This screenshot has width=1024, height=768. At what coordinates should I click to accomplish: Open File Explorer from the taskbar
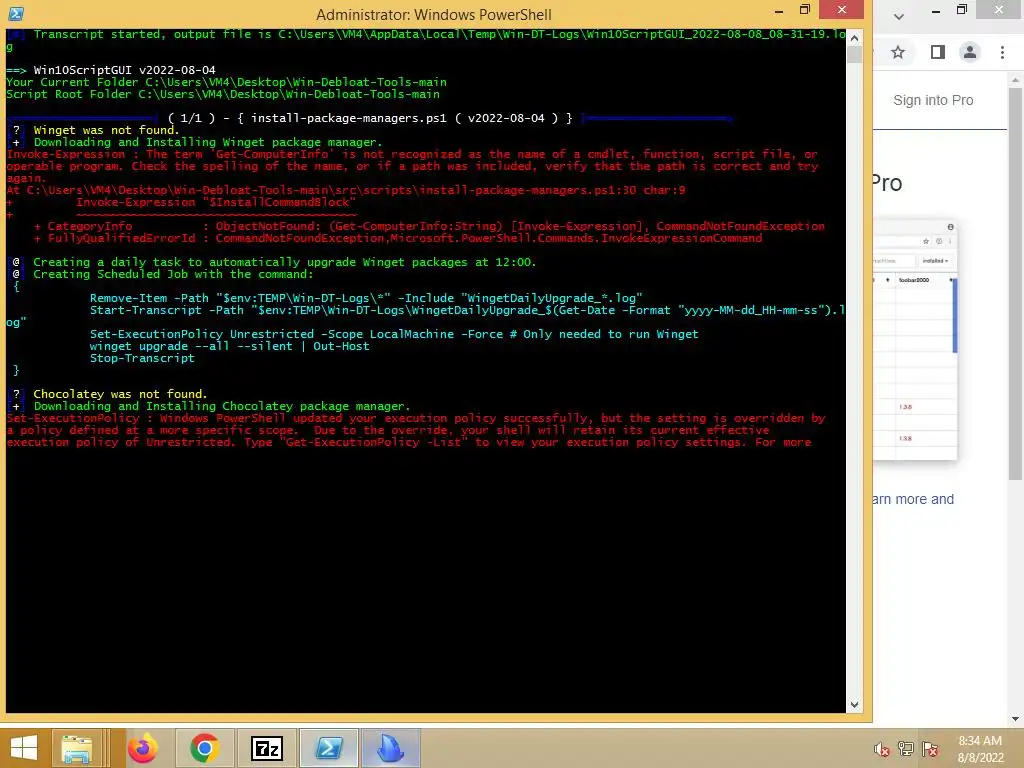tap(76, 748)
